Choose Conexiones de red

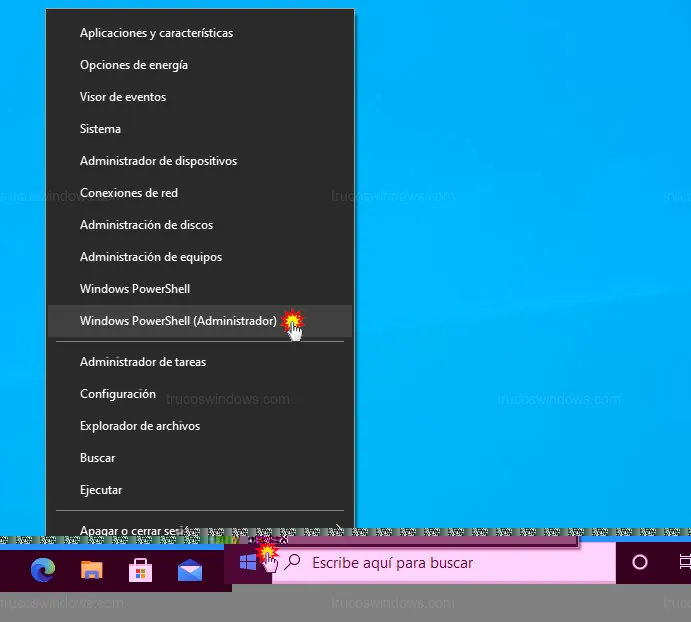(x=129, y=193)
